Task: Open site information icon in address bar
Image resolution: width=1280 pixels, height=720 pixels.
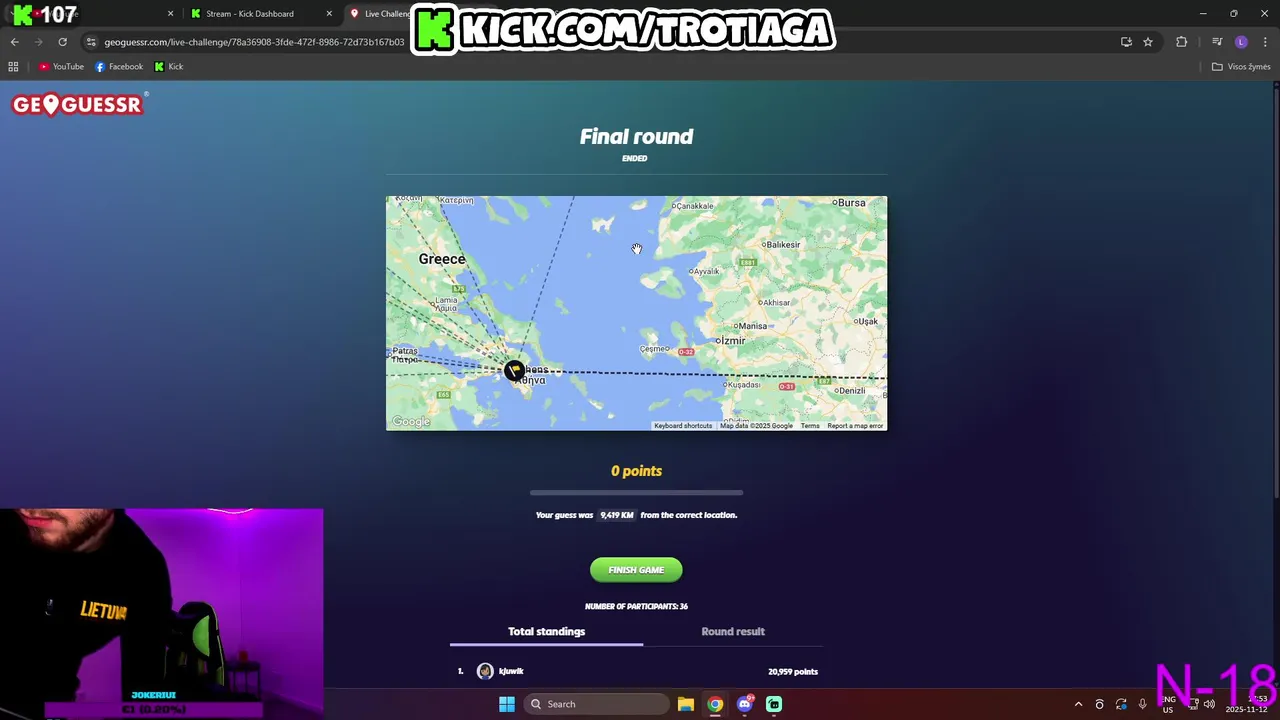Action: click(91, 42)
